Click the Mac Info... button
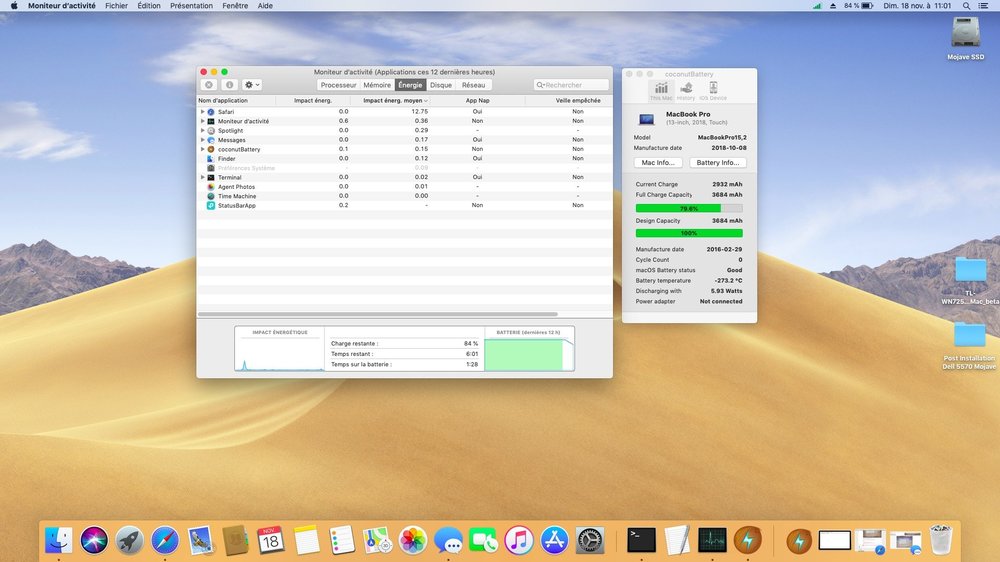 click(x=658, y=162)
